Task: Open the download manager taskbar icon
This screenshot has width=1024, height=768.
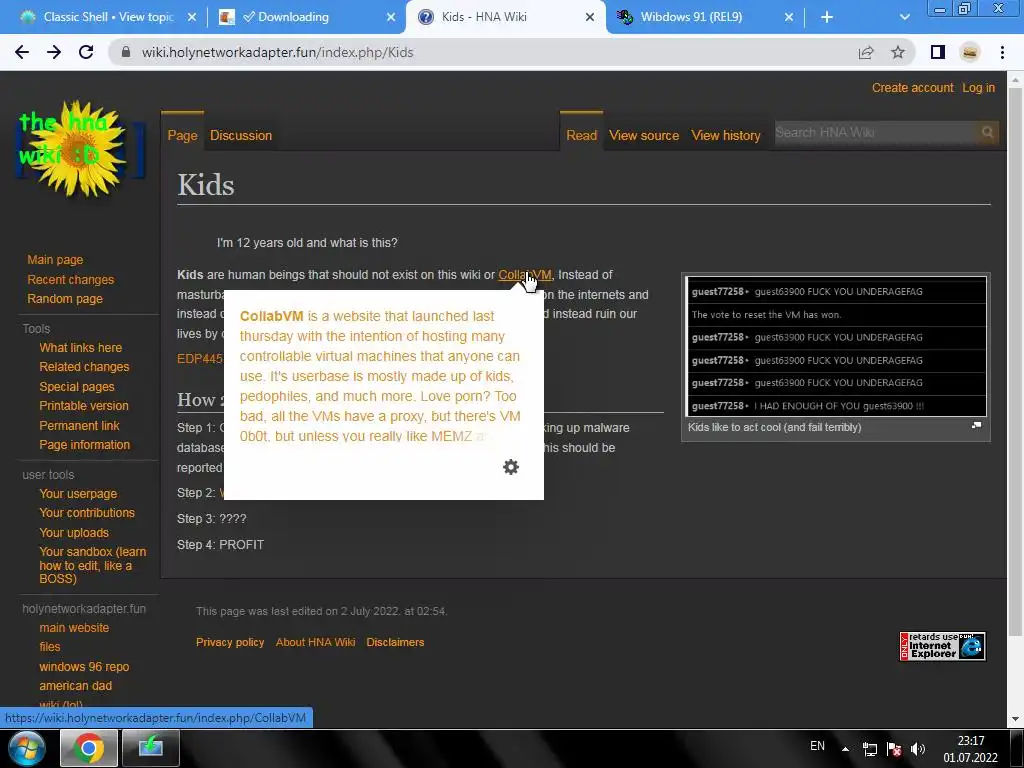Action: click(x=150, y=748)
